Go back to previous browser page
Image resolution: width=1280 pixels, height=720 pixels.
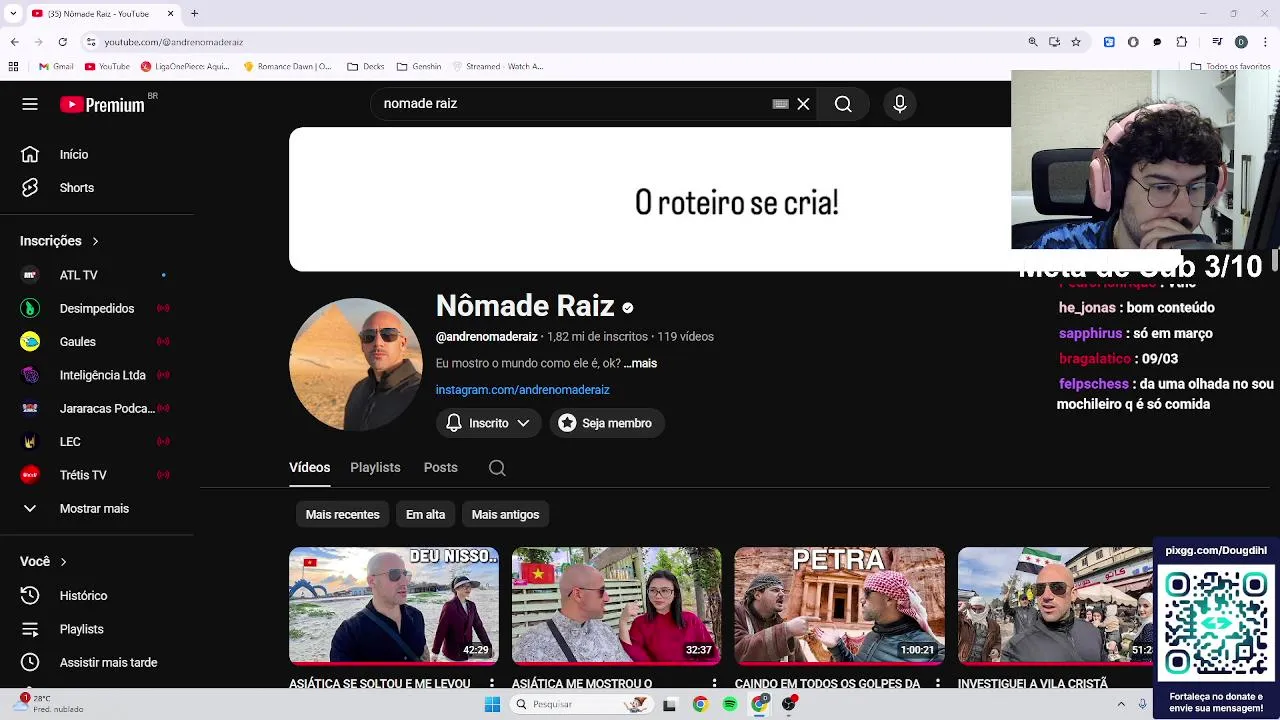[x=14, y=42]
